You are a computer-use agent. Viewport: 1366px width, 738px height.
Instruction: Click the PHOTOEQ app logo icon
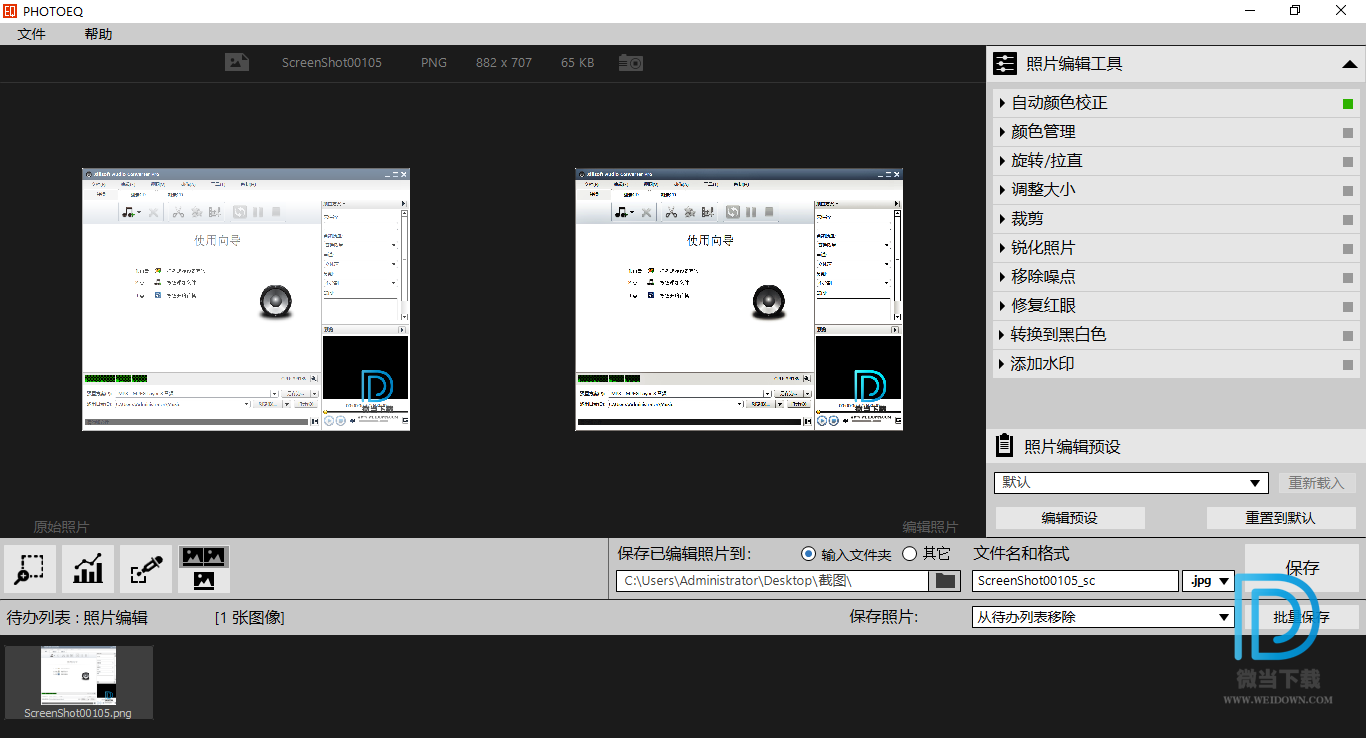pos(9,10)
